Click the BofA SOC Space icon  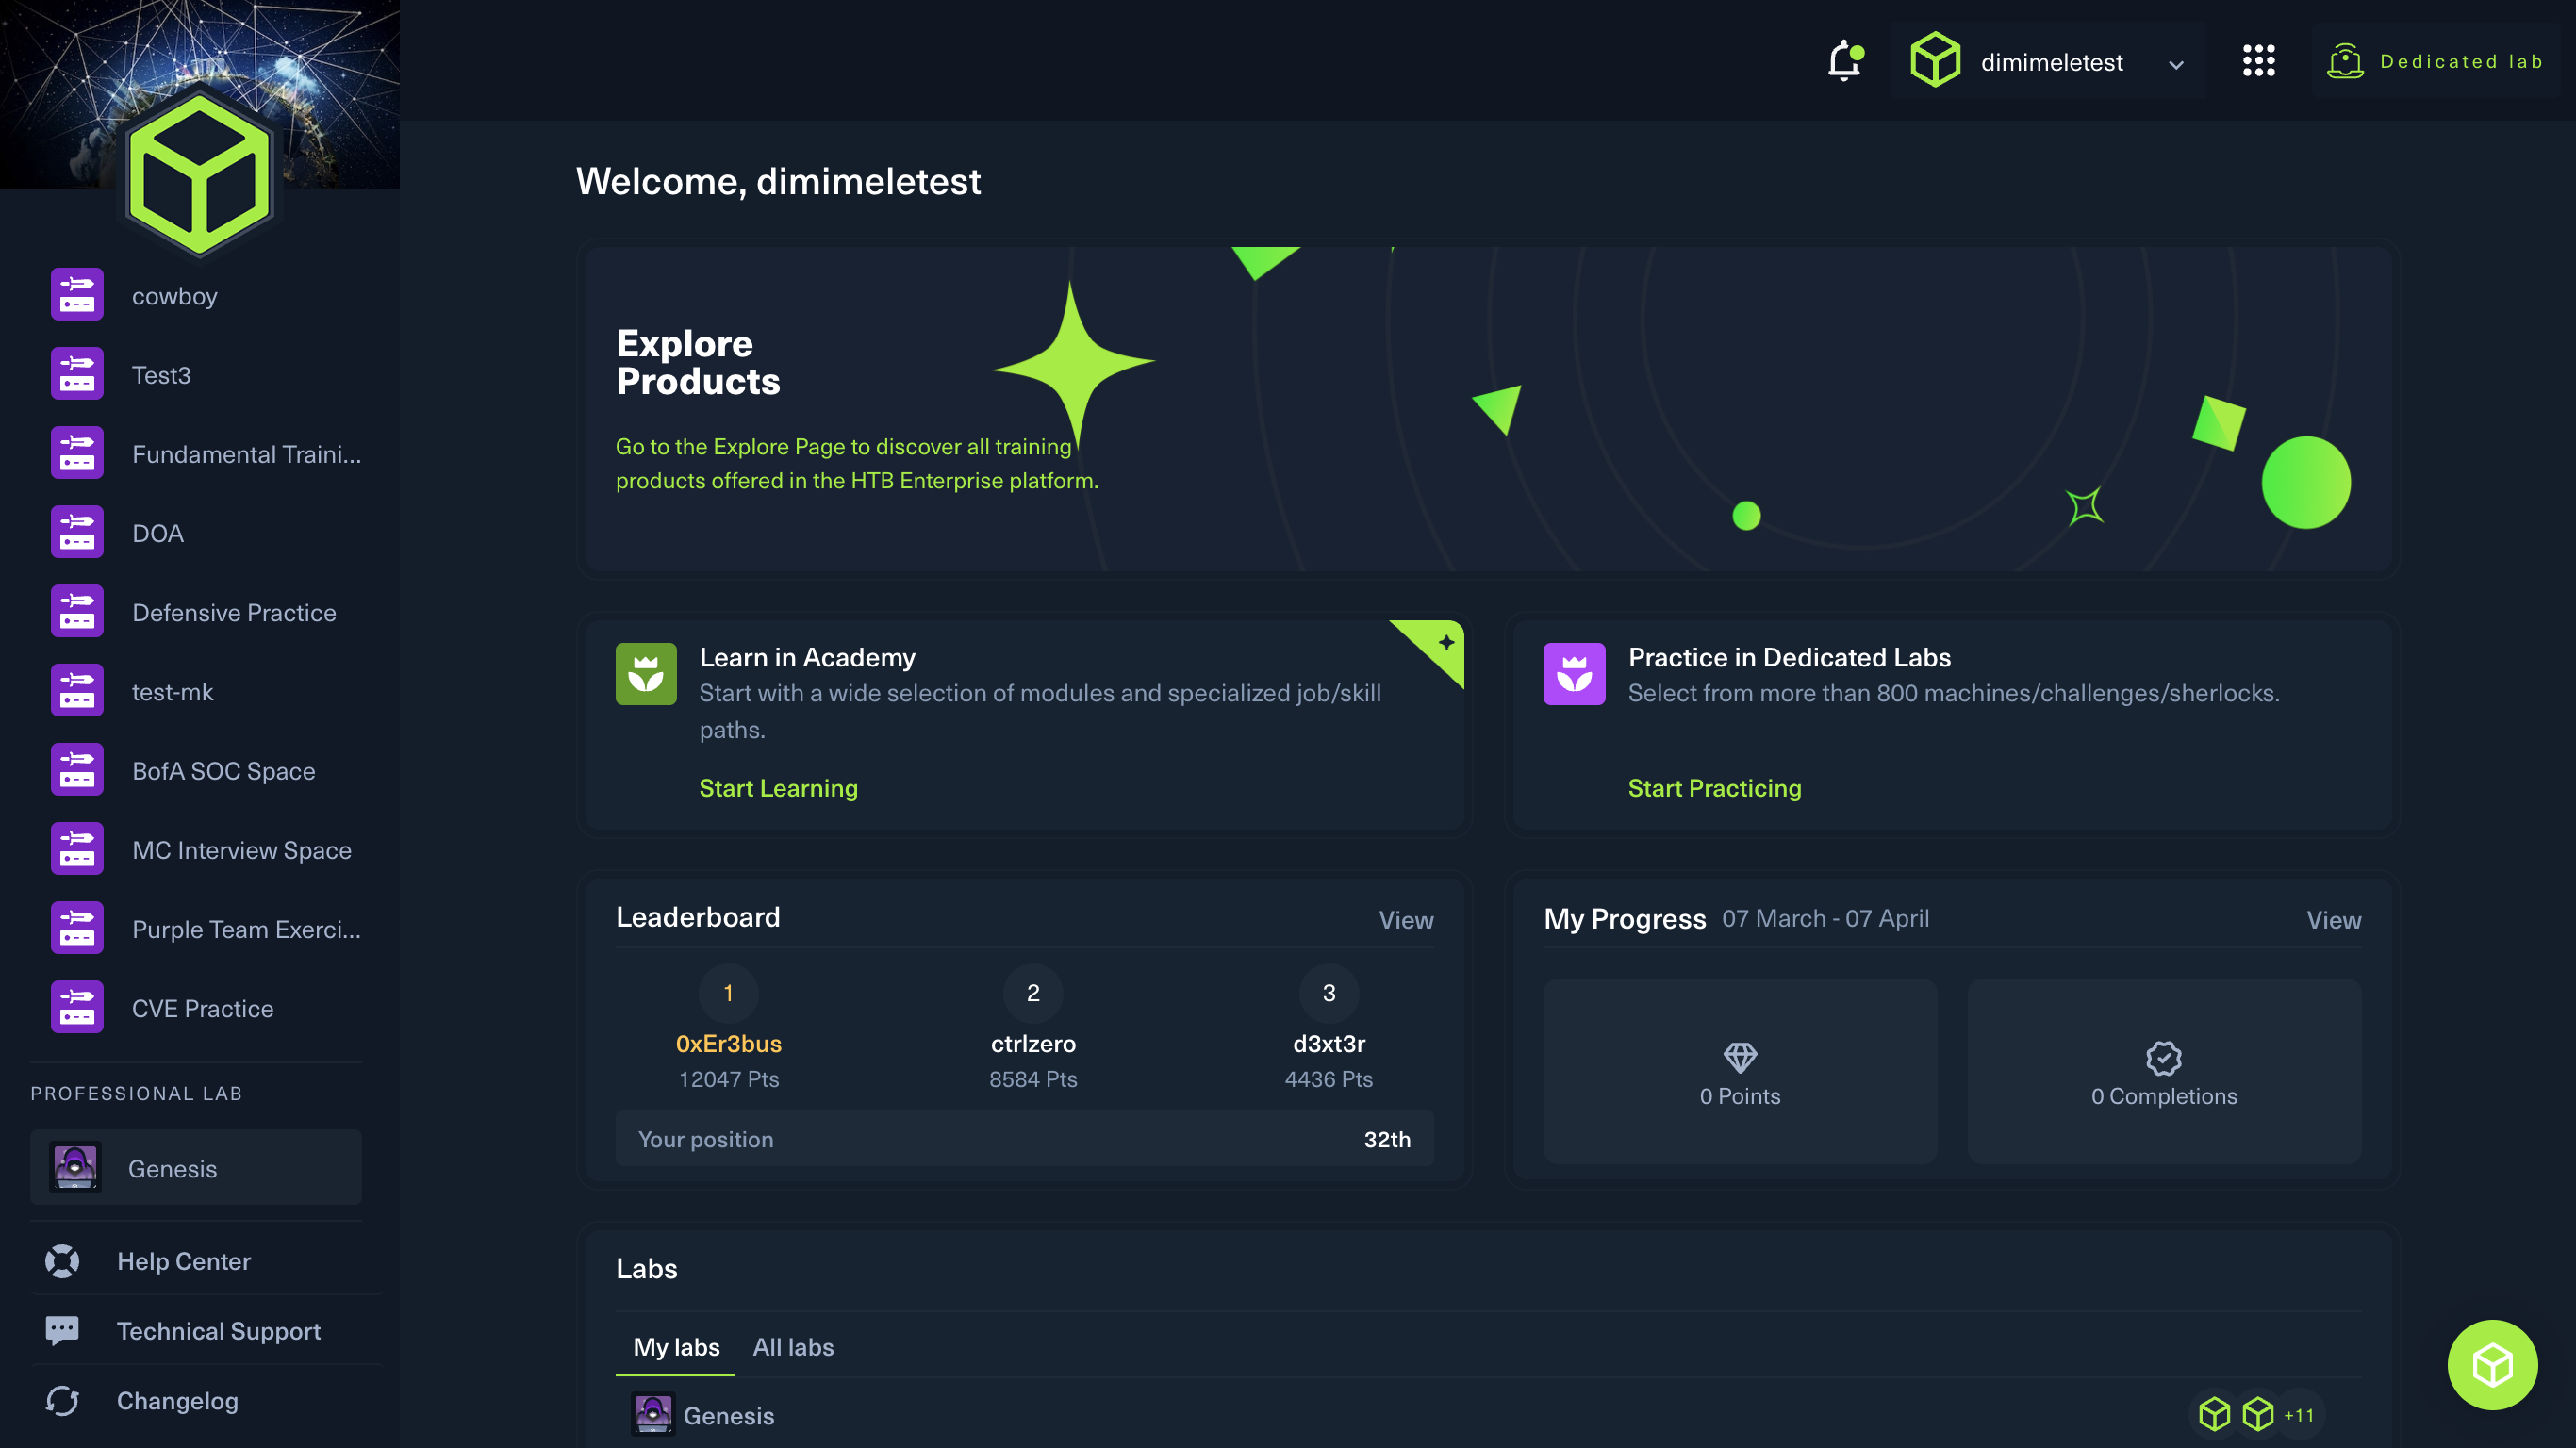pyautogui.click(x=77, y=769)
